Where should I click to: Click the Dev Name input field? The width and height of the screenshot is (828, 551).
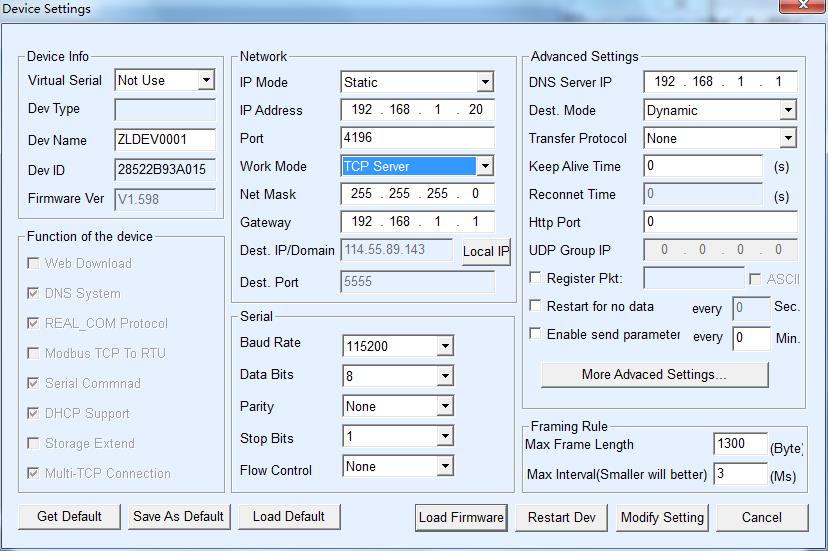point(165,140)
